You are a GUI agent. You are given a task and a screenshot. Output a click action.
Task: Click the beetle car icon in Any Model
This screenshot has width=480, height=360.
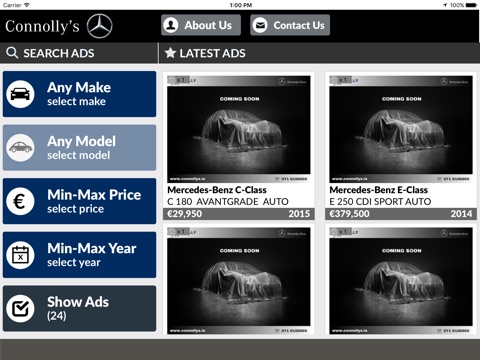(x=20, y=148)
